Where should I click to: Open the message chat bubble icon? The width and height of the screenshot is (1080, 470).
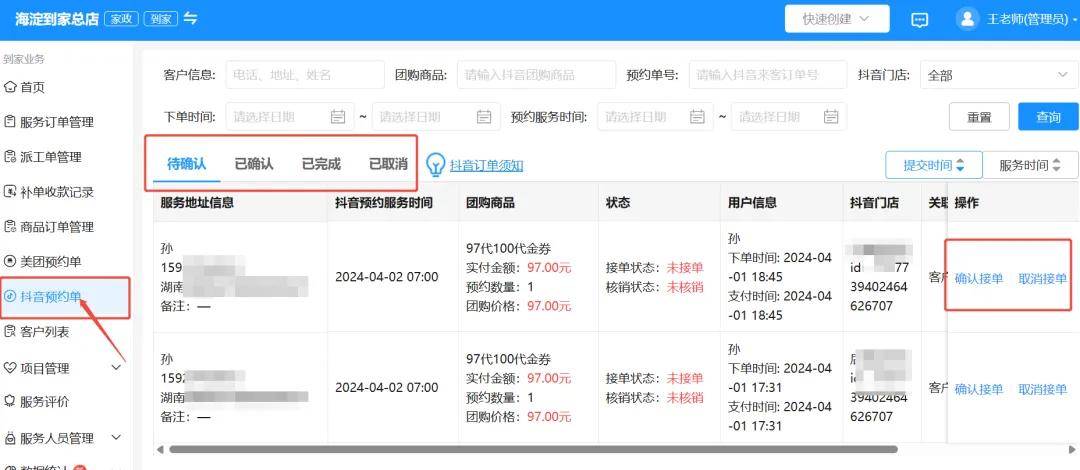920,19
